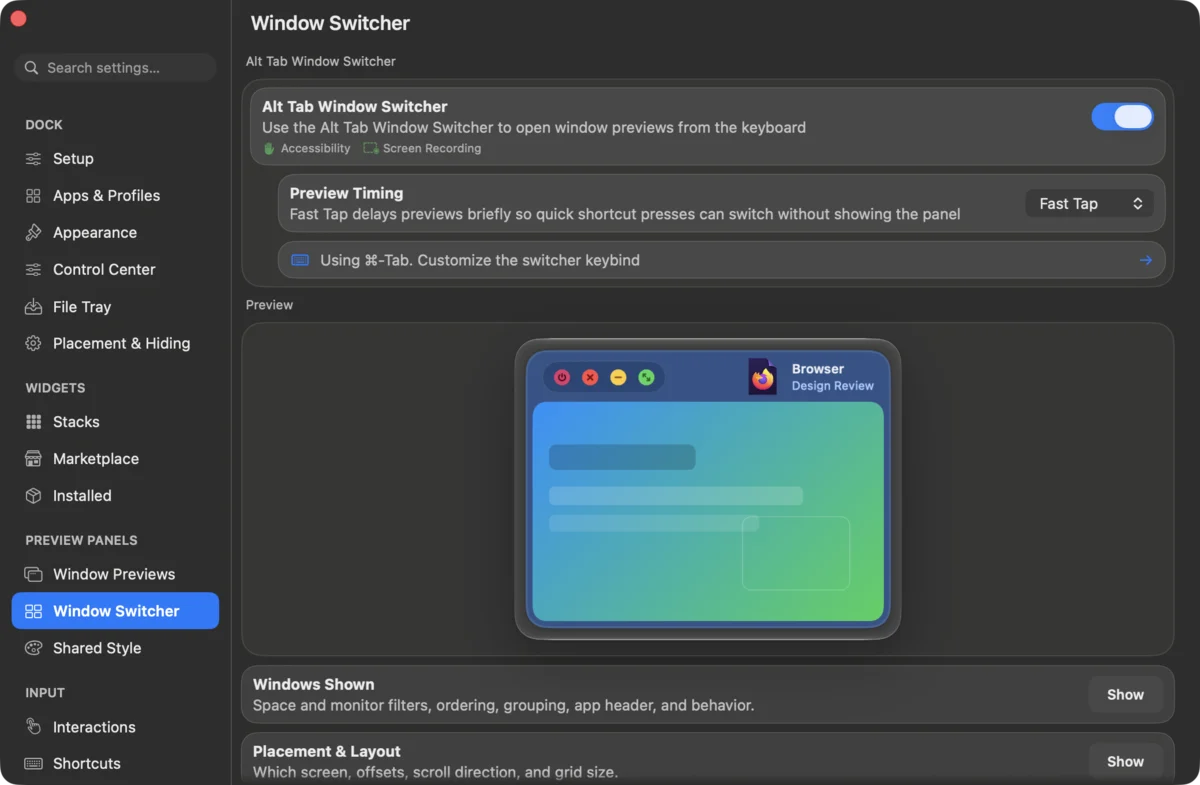
Task: Click the Screen Recording permission icon
Action: [371, 148]
